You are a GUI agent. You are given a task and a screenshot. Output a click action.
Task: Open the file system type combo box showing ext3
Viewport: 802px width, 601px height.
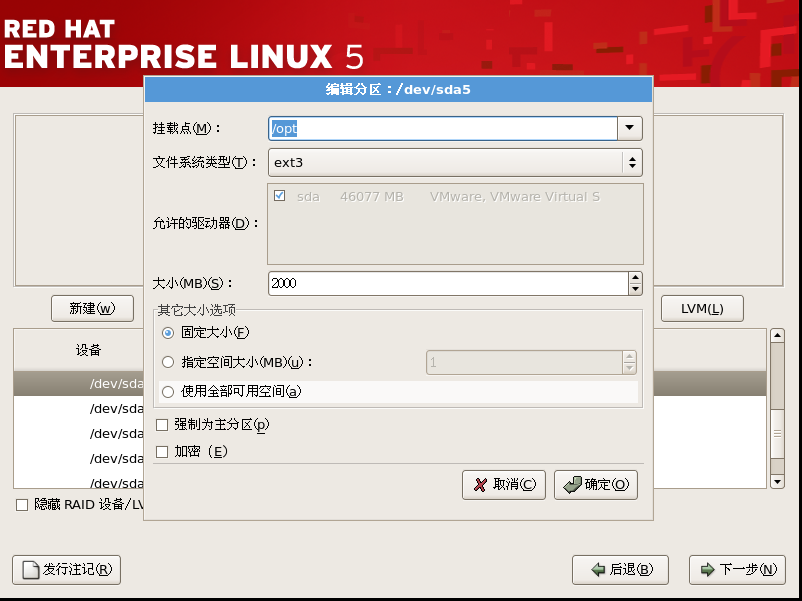click(455, 163)
